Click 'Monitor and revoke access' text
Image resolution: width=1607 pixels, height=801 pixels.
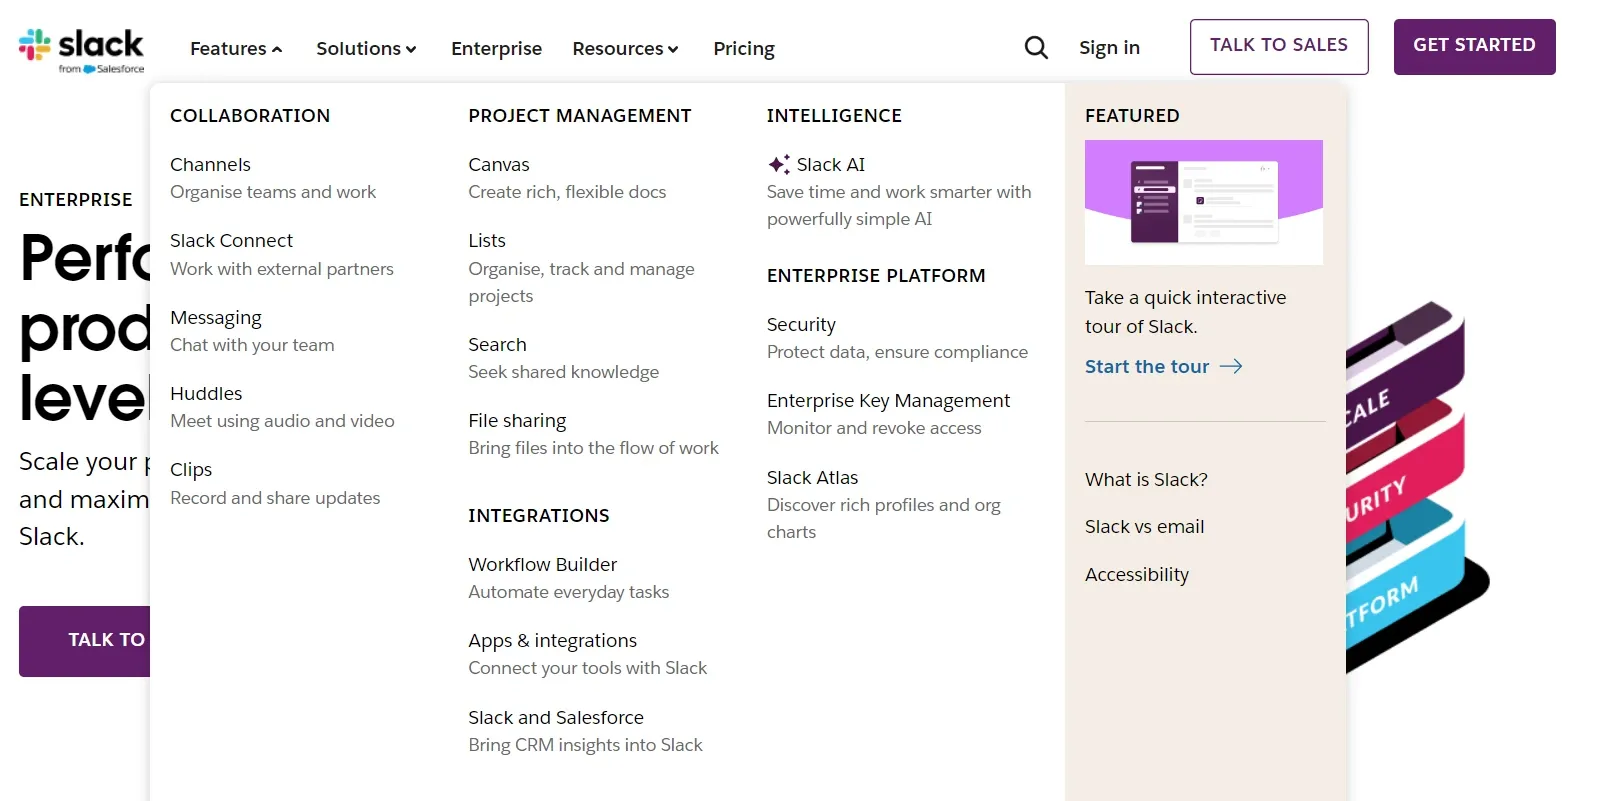874,427
